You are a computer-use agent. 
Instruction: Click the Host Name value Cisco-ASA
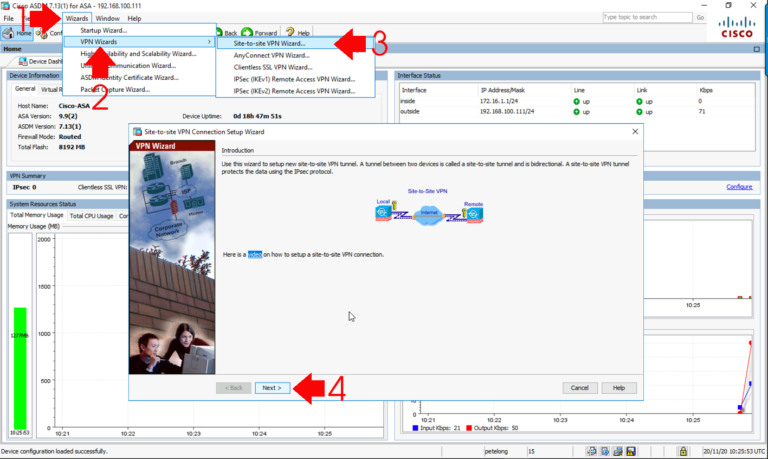74,106
